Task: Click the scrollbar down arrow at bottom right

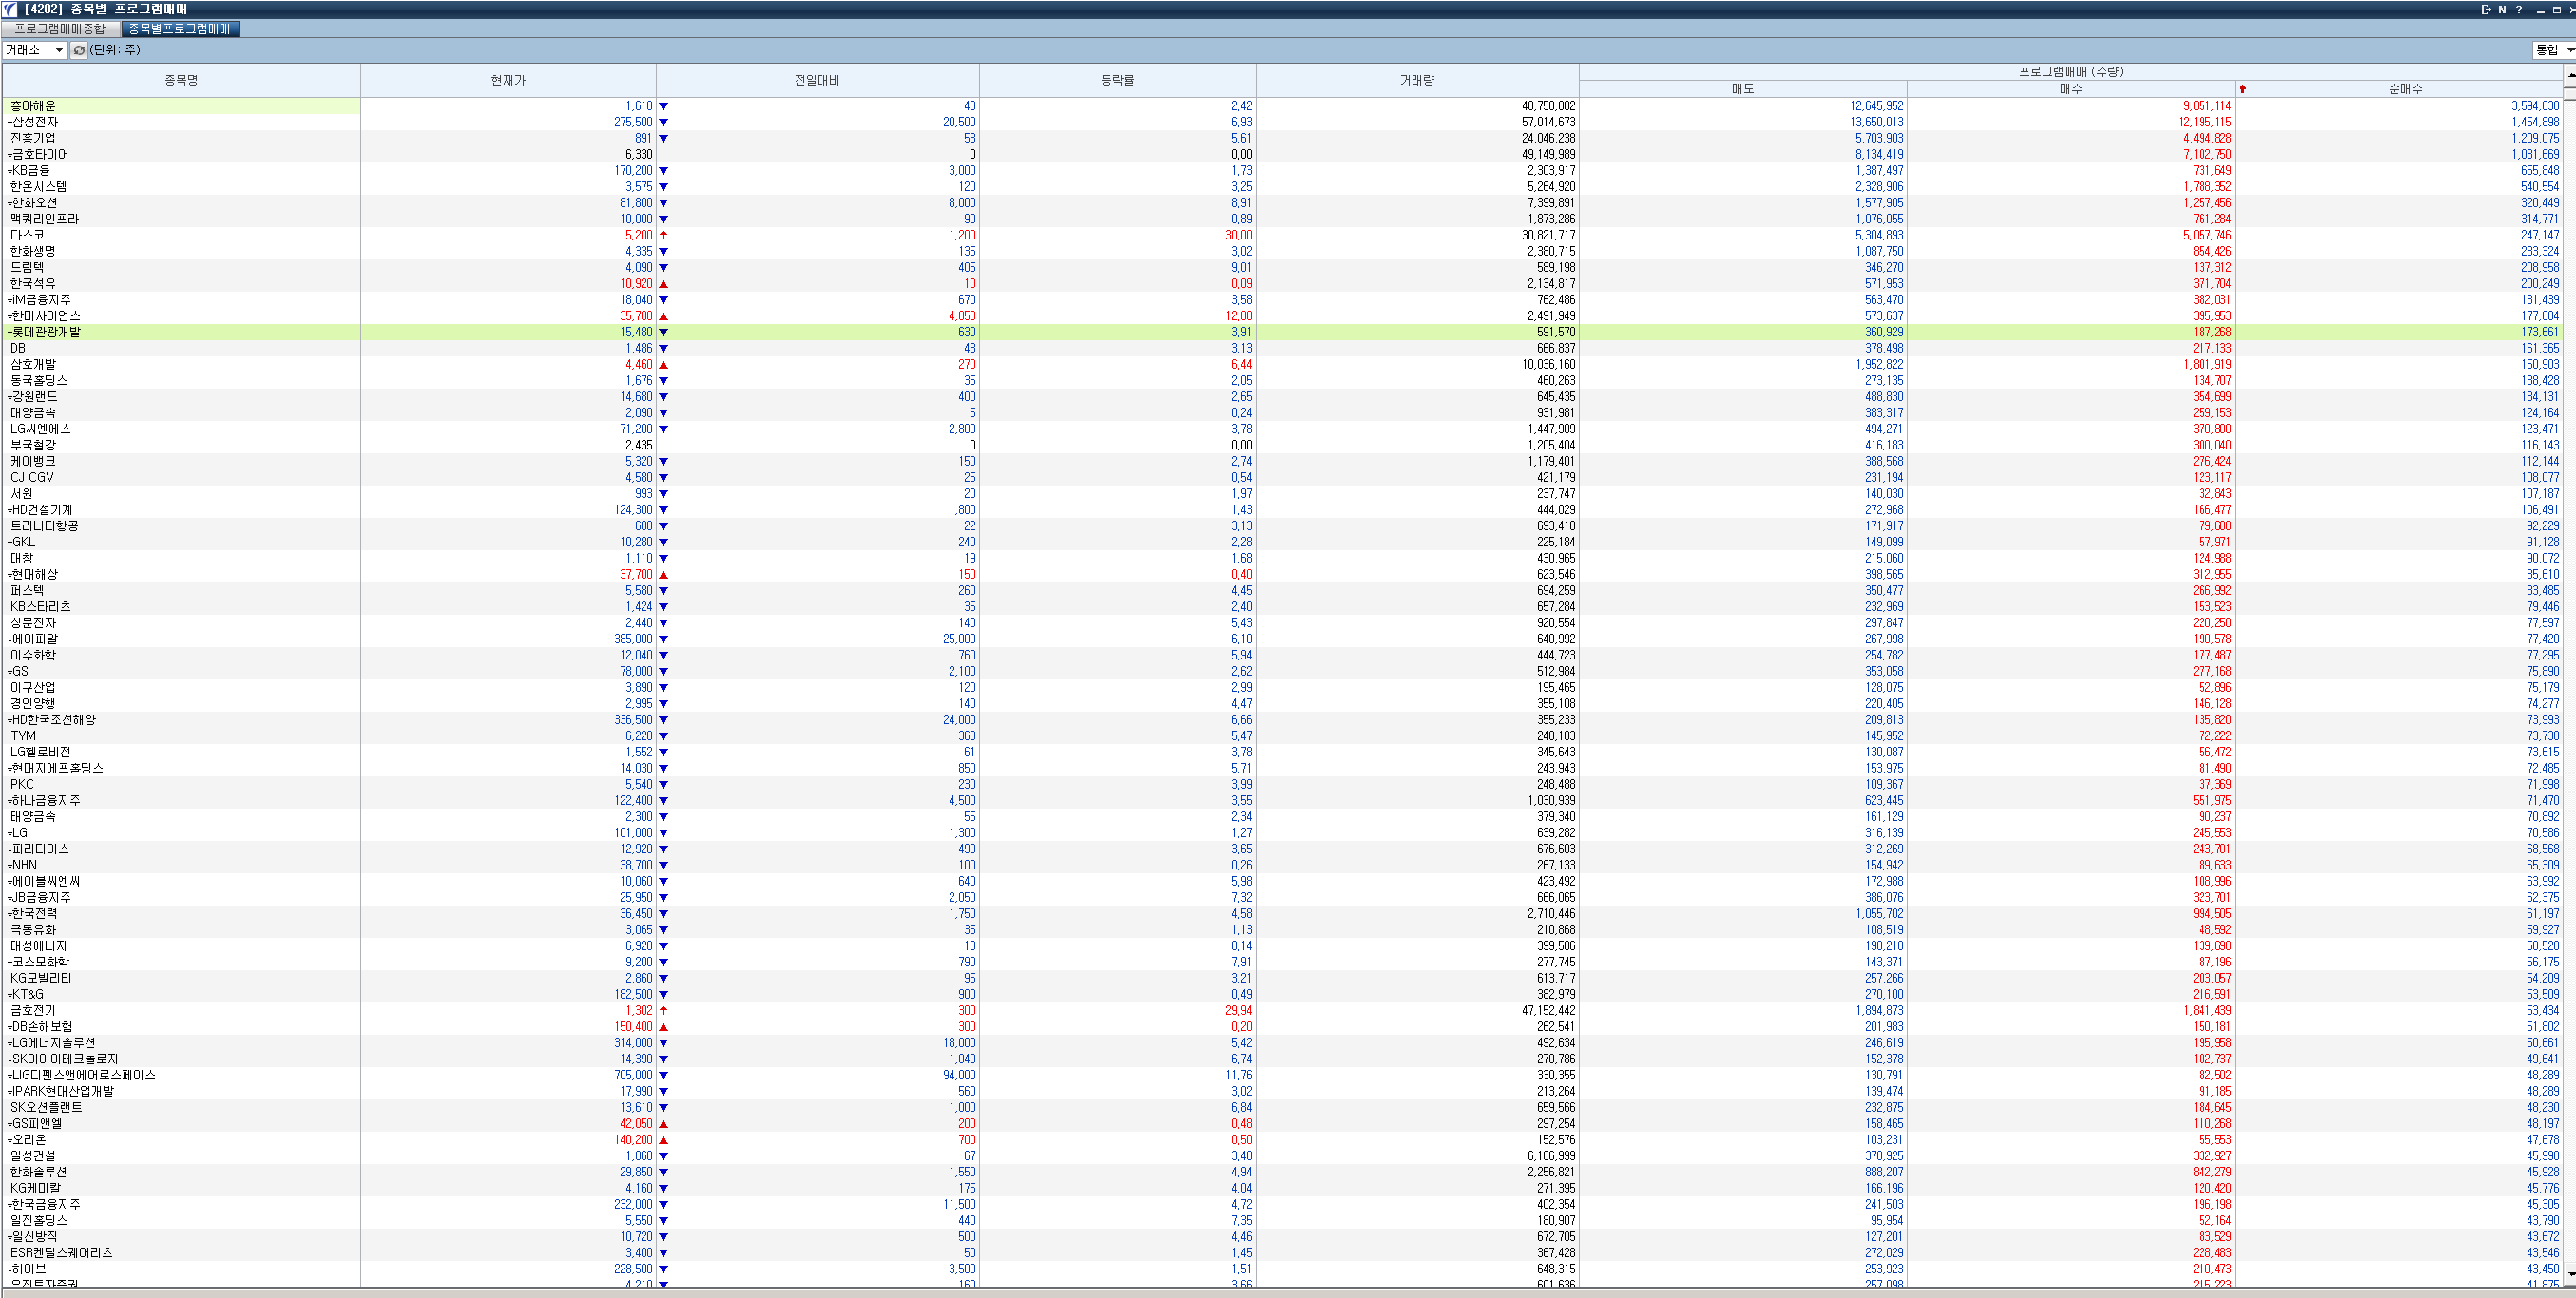Action: click(x=2570, y=1275)
